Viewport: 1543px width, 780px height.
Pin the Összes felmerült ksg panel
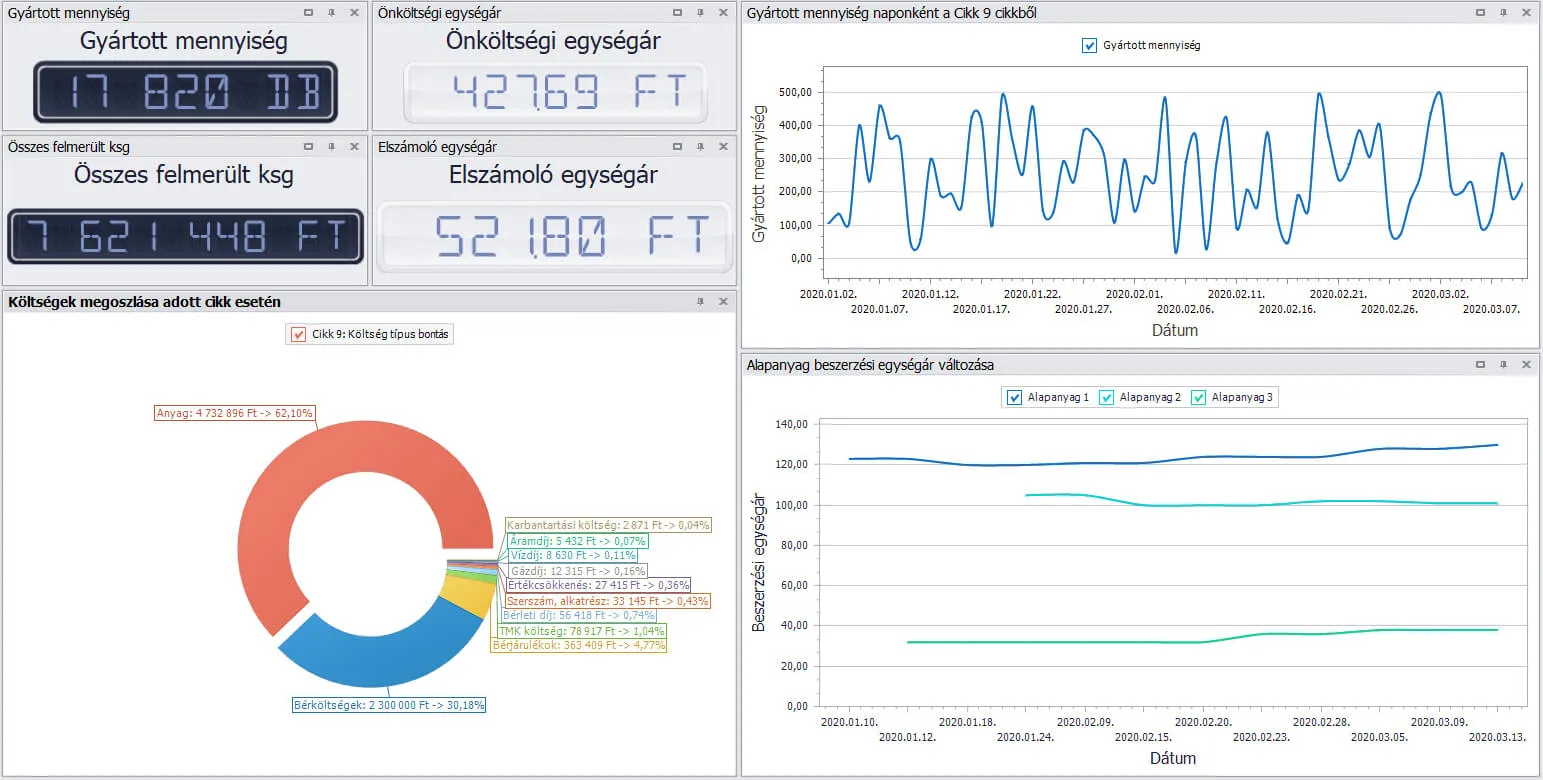331,147
